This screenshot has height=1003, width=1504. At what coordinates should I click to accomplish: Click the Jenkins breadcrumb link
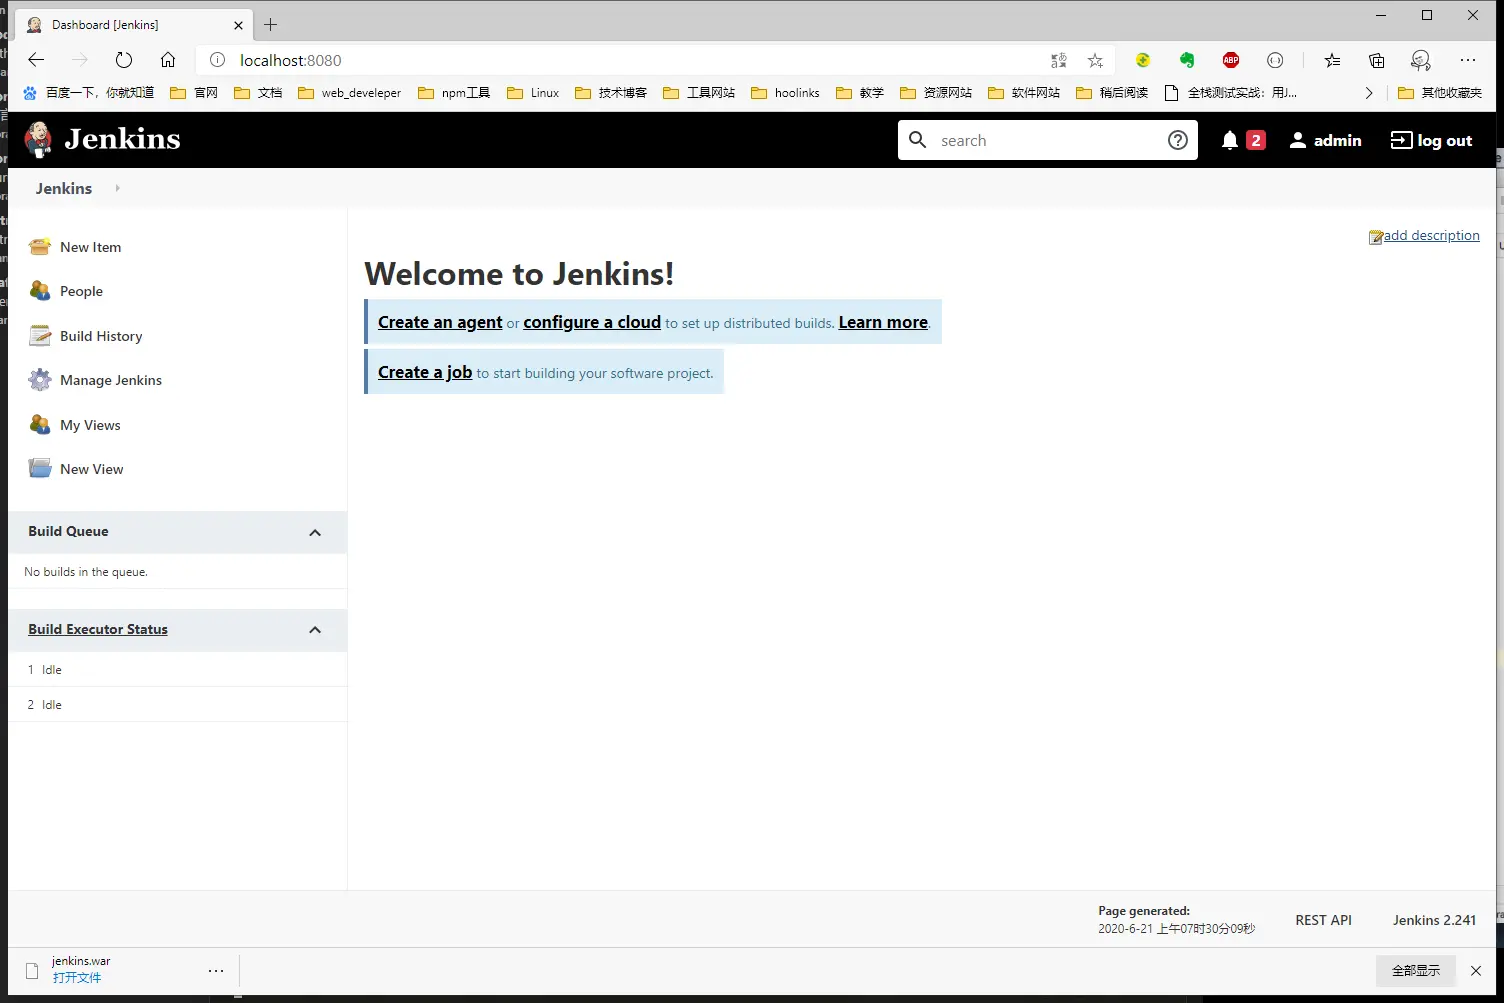pyautogui.click(x=64, y=188)
